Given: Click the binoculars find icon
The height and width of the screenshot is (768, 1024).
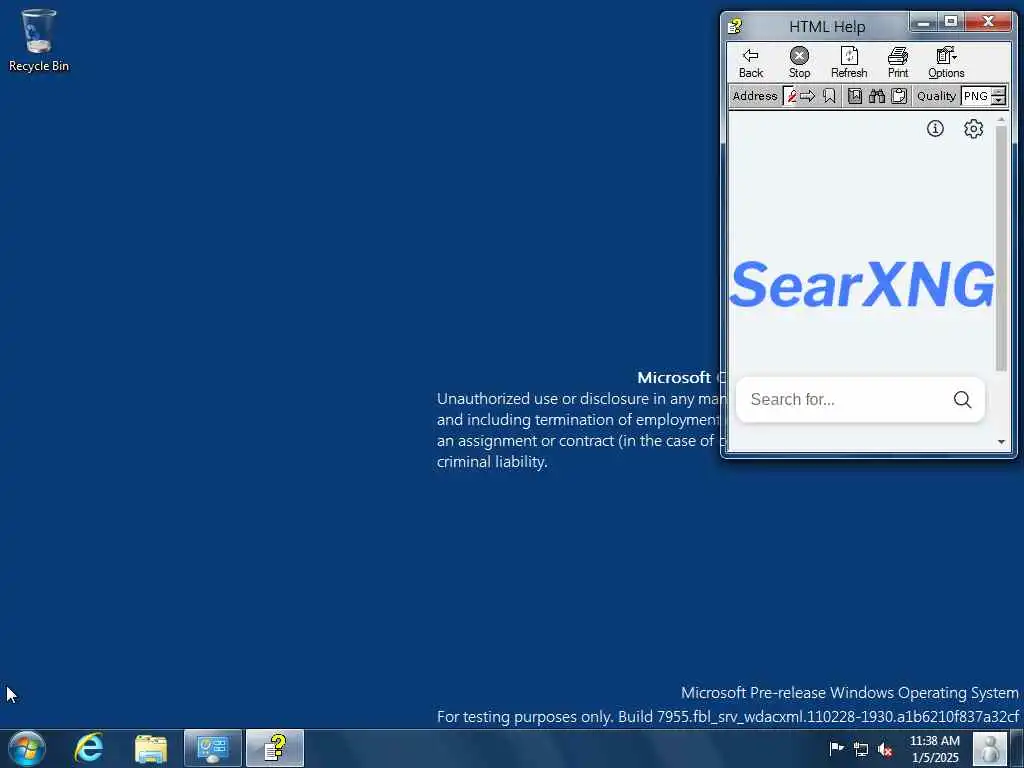Looking at the screenshot, I should 876,96.
